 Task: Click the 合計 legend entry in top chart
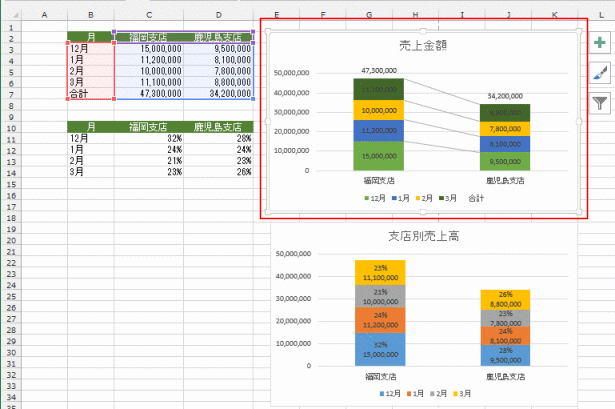pos(476,198)
